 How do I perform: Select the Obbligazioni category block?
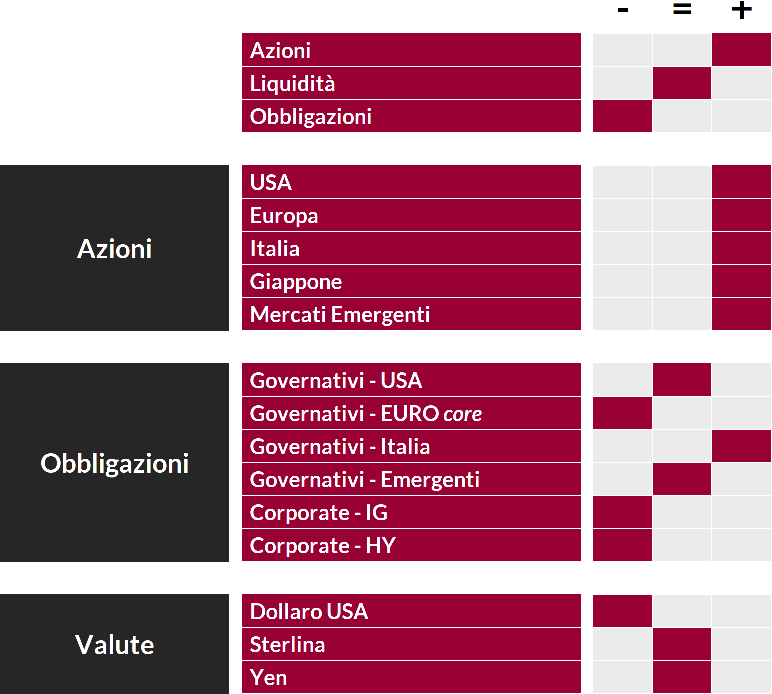click(x=114, y=463)
